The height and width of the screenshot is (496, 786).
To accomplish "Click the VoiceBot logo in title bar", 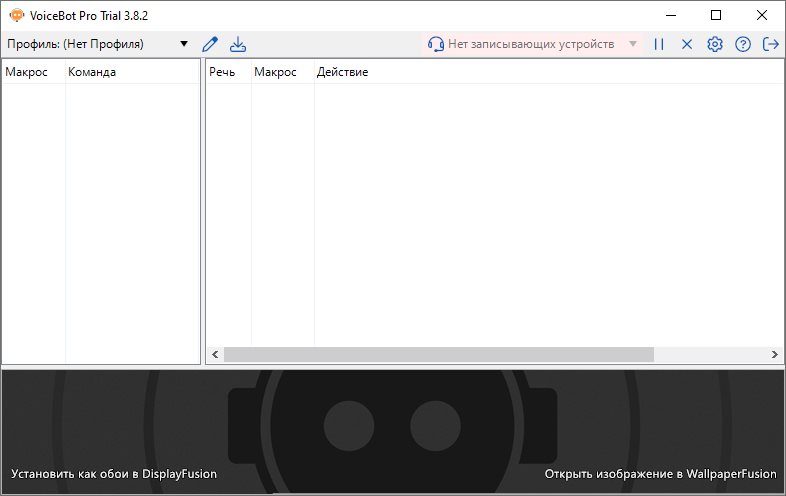I will pos(17,16).
